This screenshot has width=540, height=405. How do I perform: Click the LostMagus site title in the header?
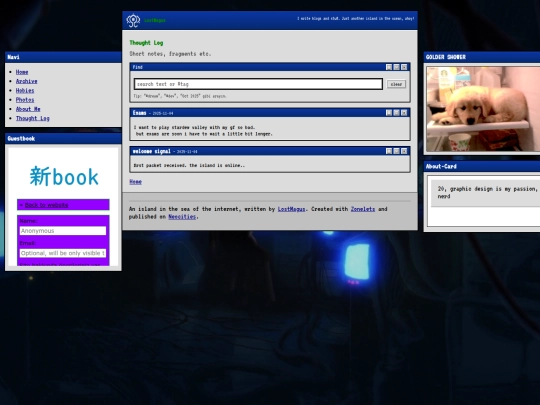point(155,20)
